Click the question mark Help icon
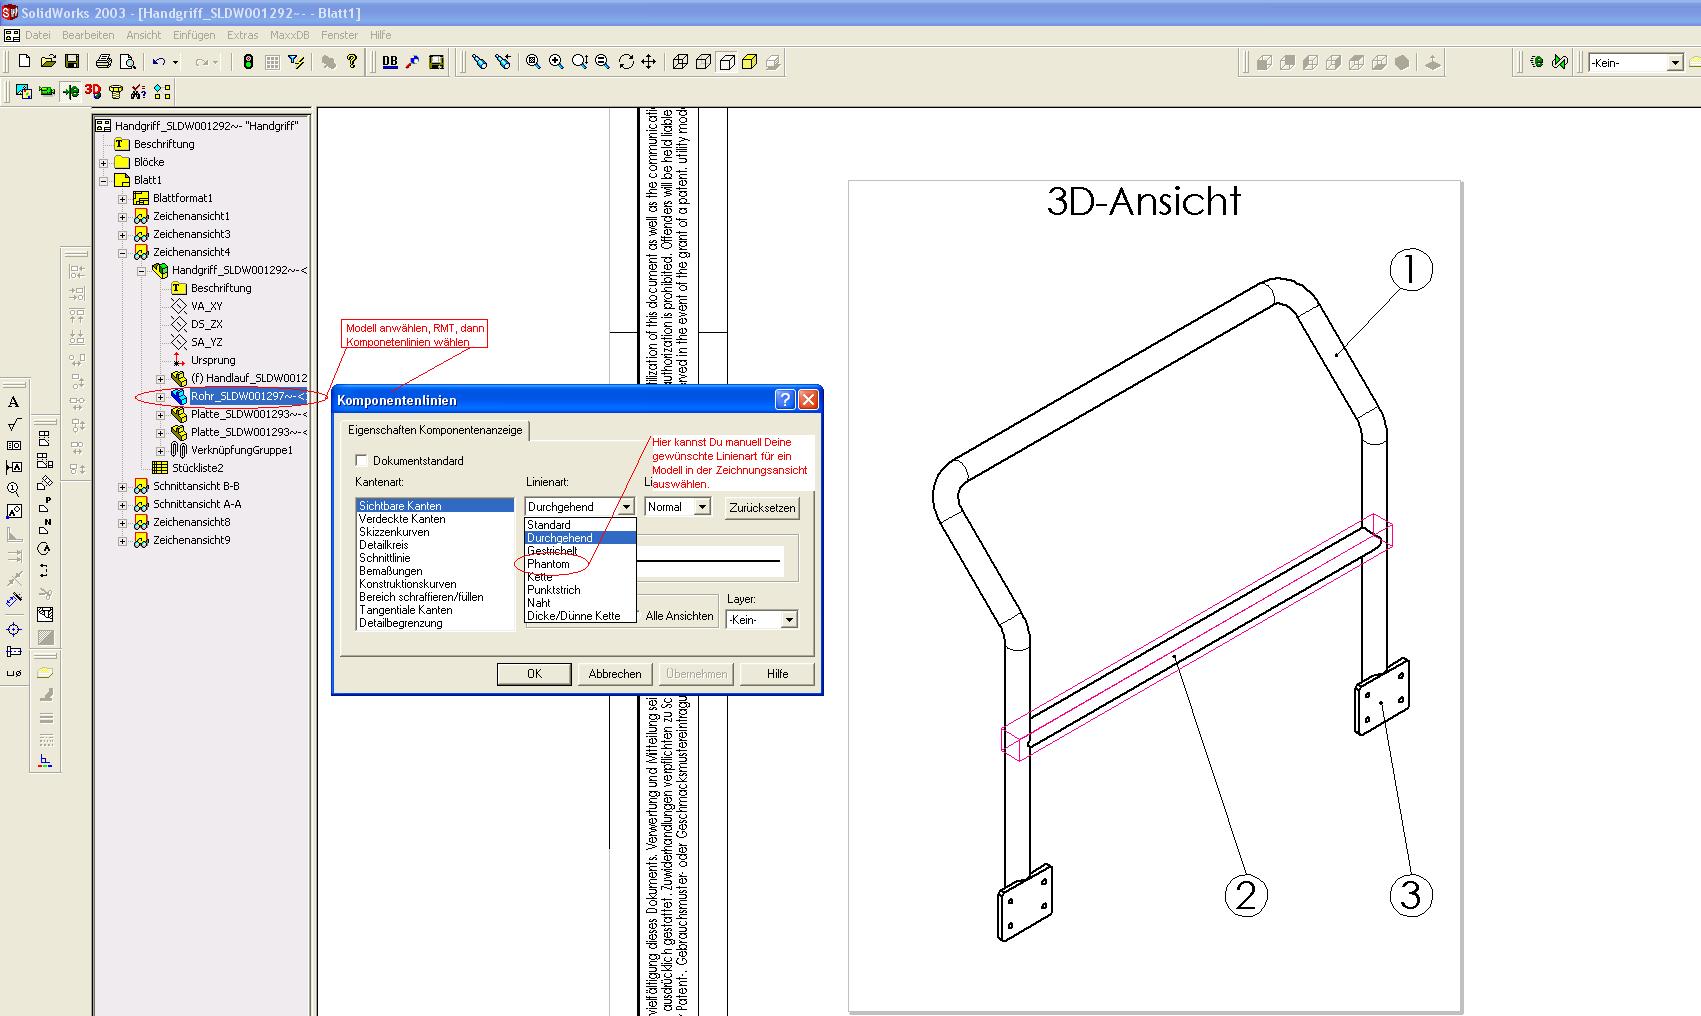This screenshot has width=1701, height=1016. 352,62
